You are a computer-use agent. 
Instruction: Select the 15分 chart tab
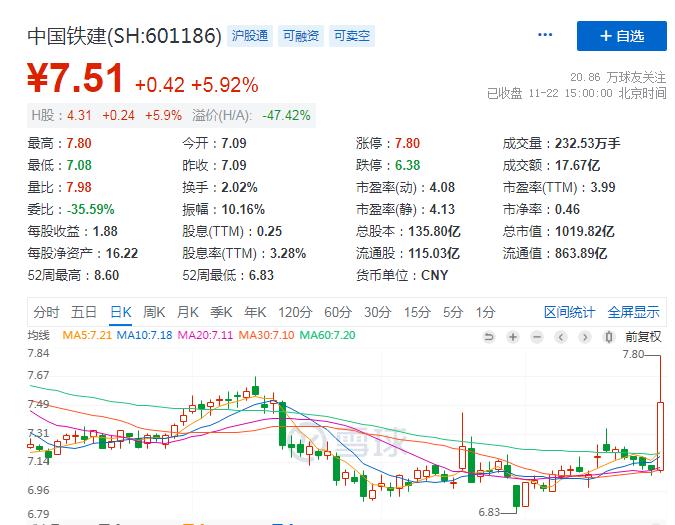tap(417, 312)
